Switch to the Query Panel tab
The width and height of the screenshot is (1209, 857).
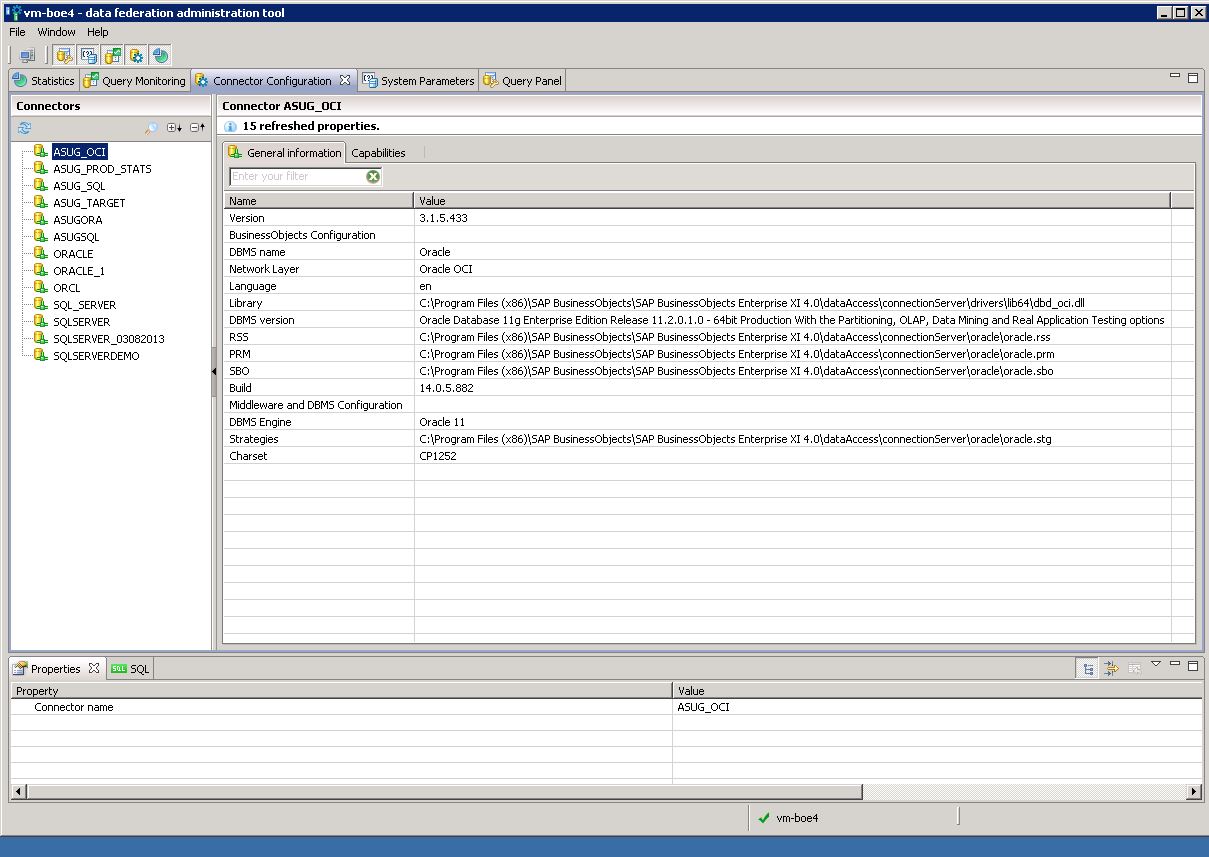click(523, 81)
